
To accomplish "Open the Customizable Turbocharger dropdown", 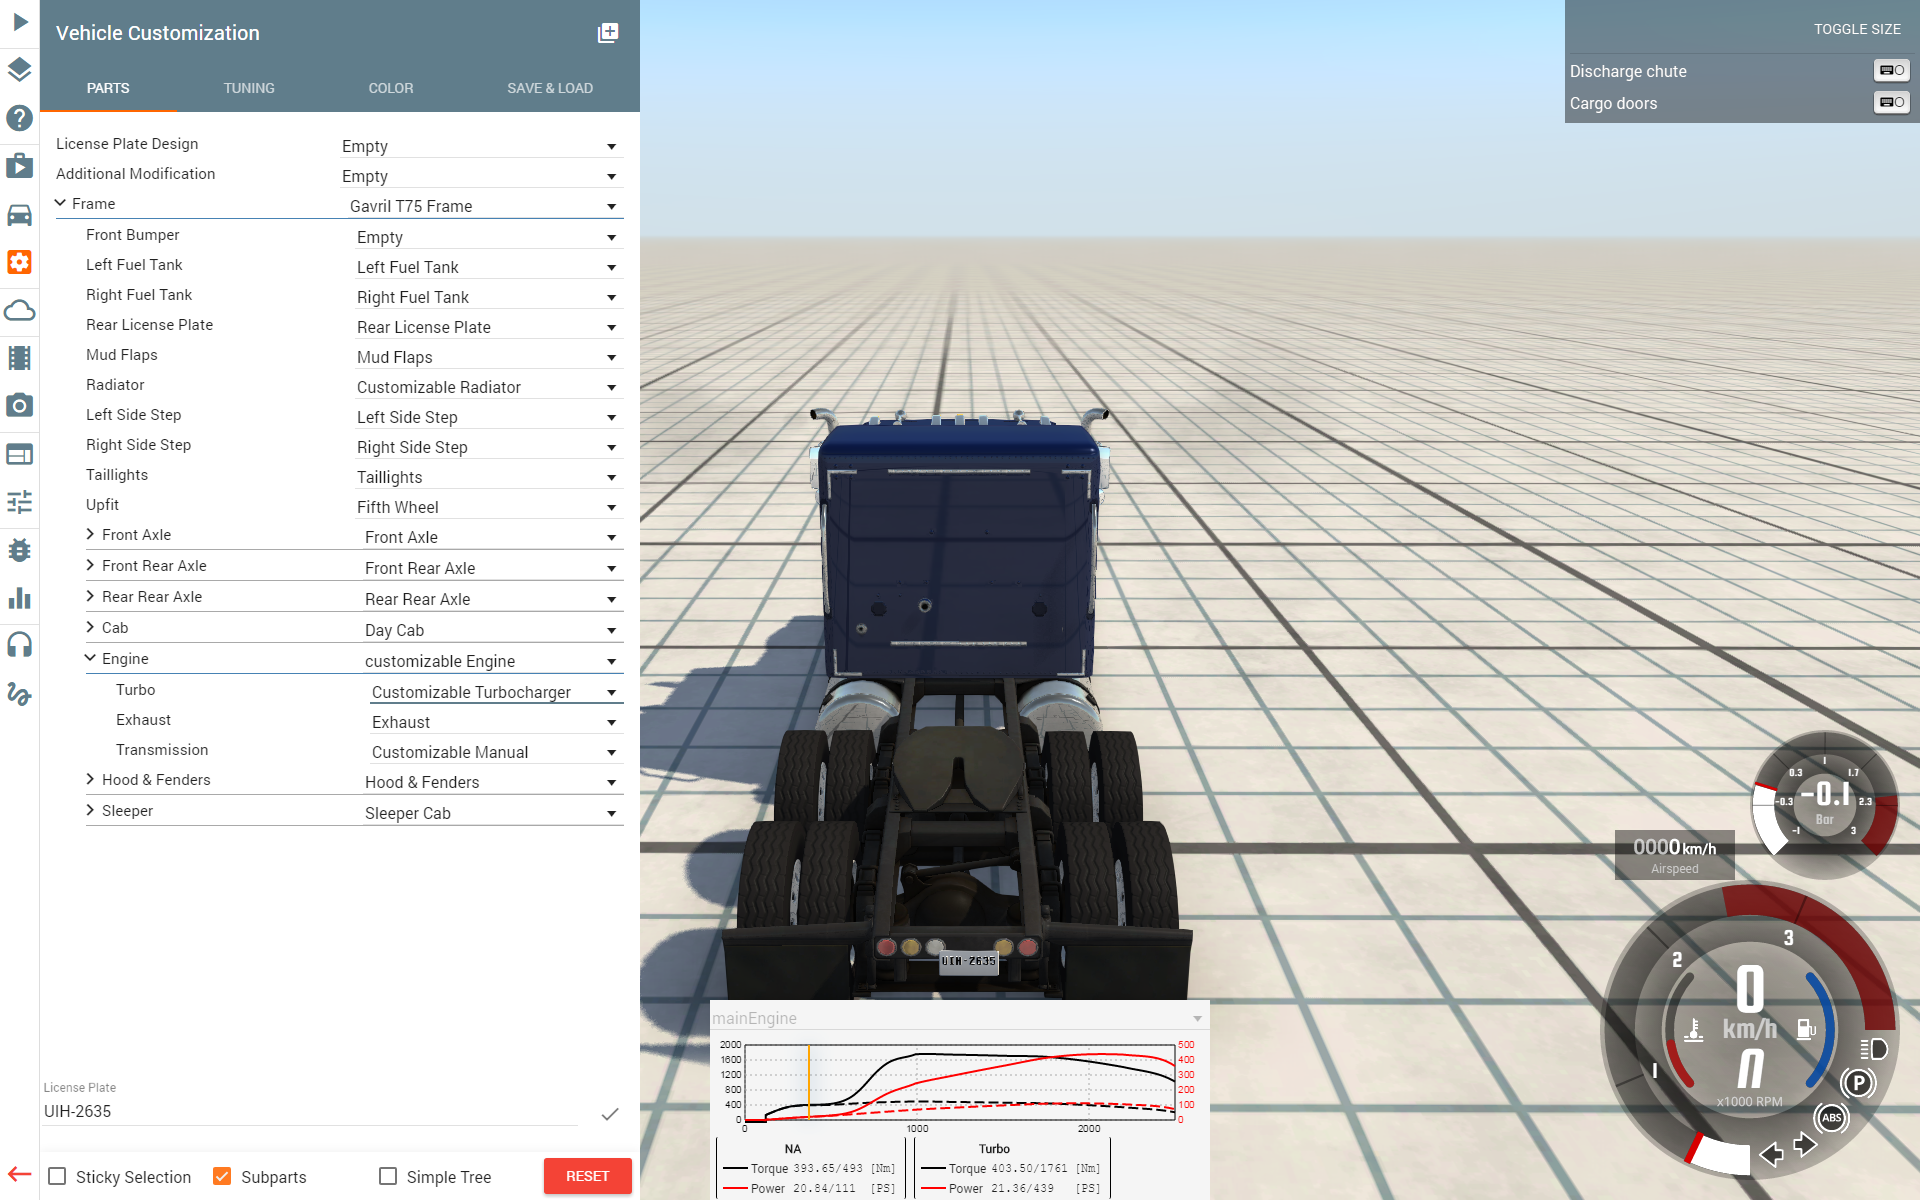I will pos(496,692).
